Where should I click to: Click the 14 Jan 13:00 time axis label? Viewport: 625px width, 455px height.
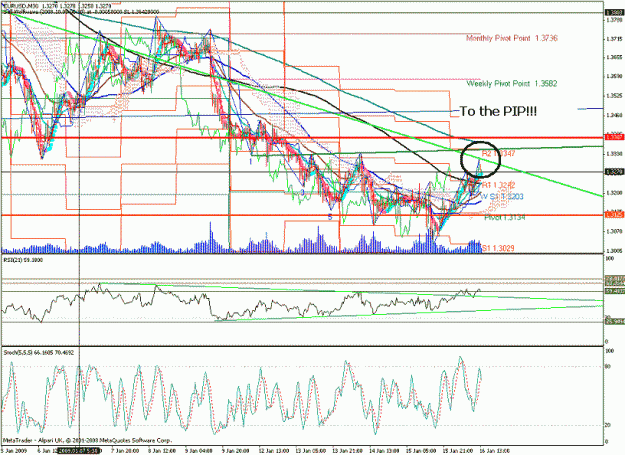[385, 451]
